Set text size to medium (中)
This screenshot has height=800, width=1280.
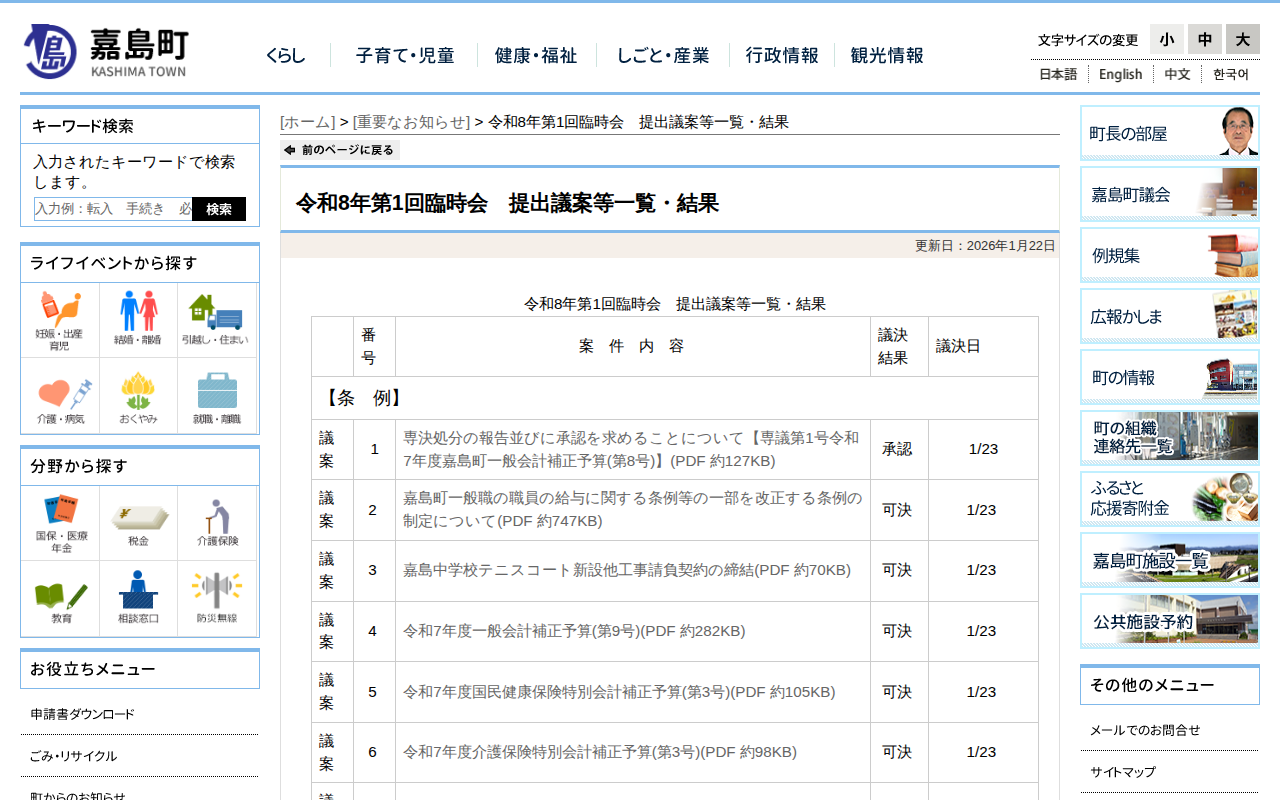point(1204,39)
